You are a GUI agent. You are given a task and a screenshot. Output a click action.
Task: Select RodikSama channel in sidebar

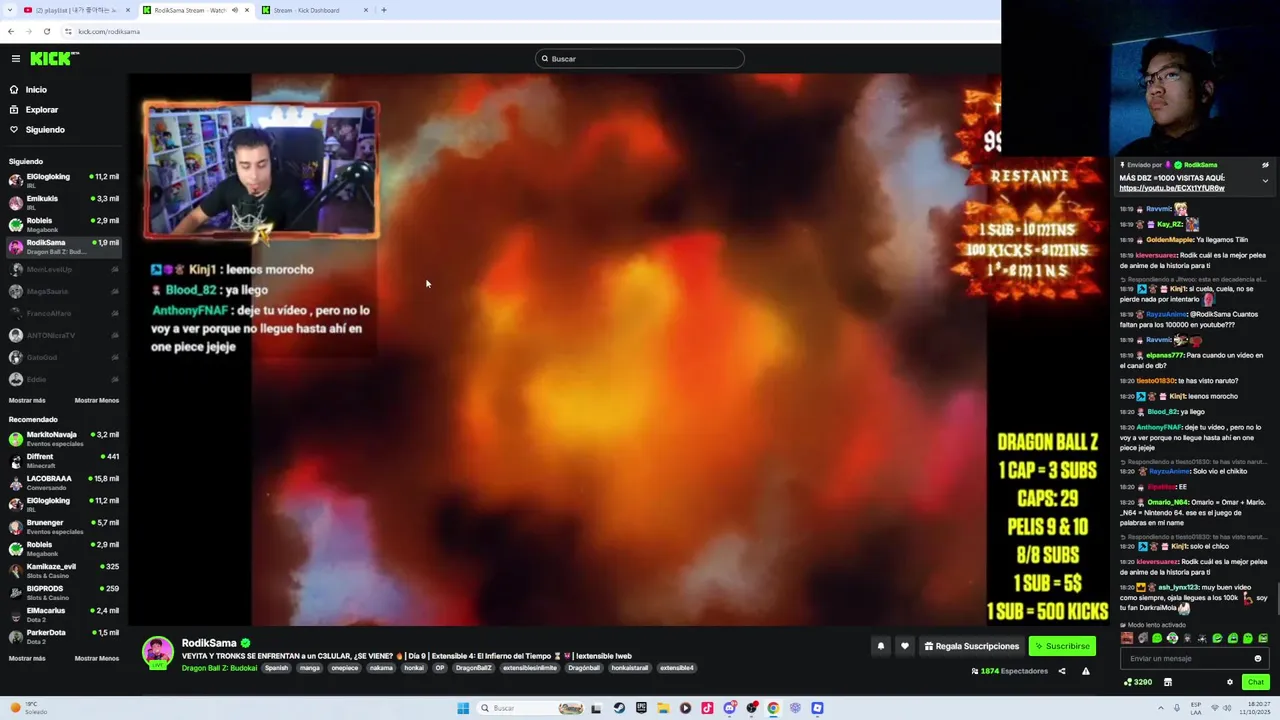[64, 246]
